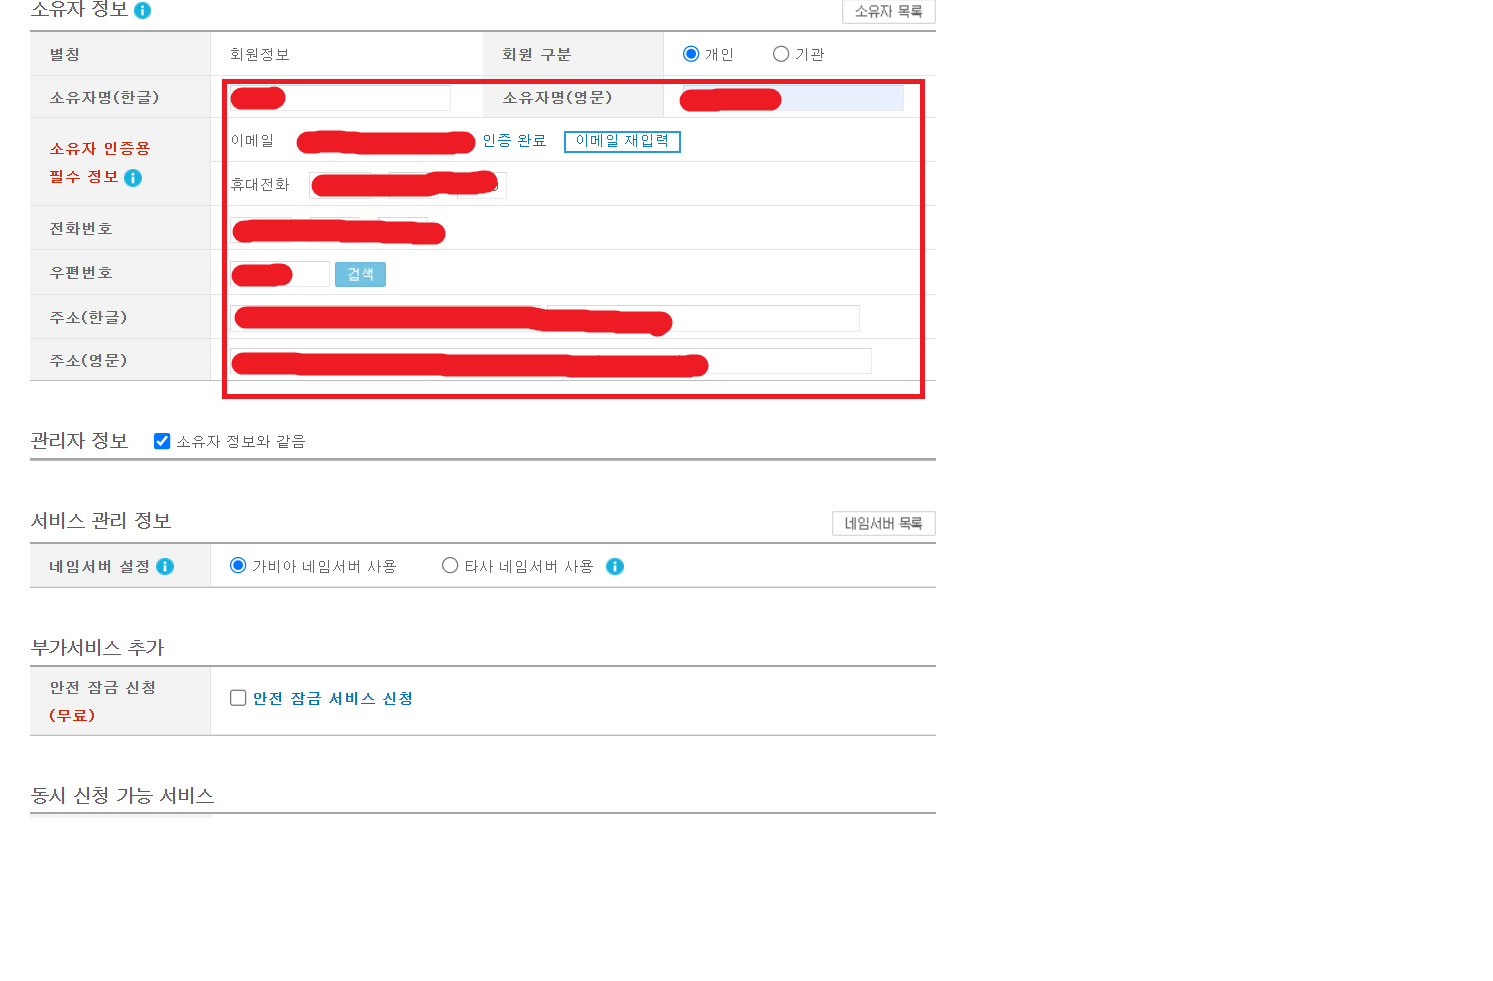The height and width of the screenshot is (981, 1493).
Task: Click the 인증 완료 status text
Action: pyautogui.click(x=515, y=141)
